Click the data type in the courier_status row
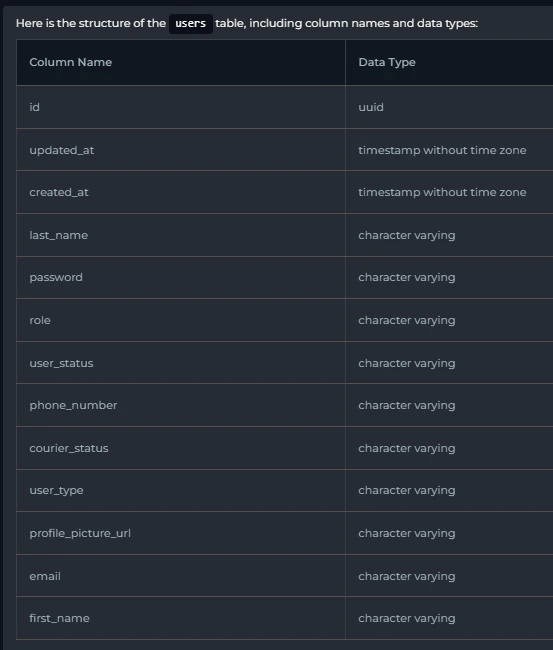The image size is (553, 650). tap(407, 449)
